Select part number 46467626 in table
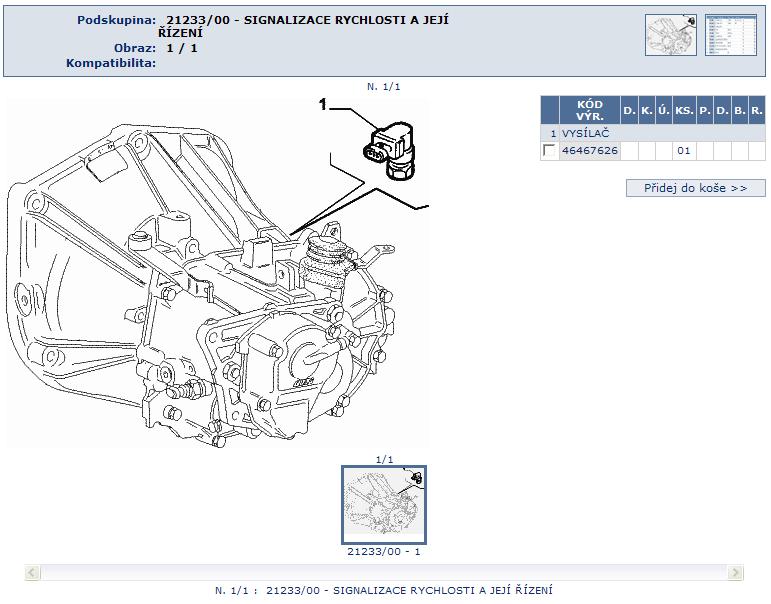 click(x=590, y=151)
